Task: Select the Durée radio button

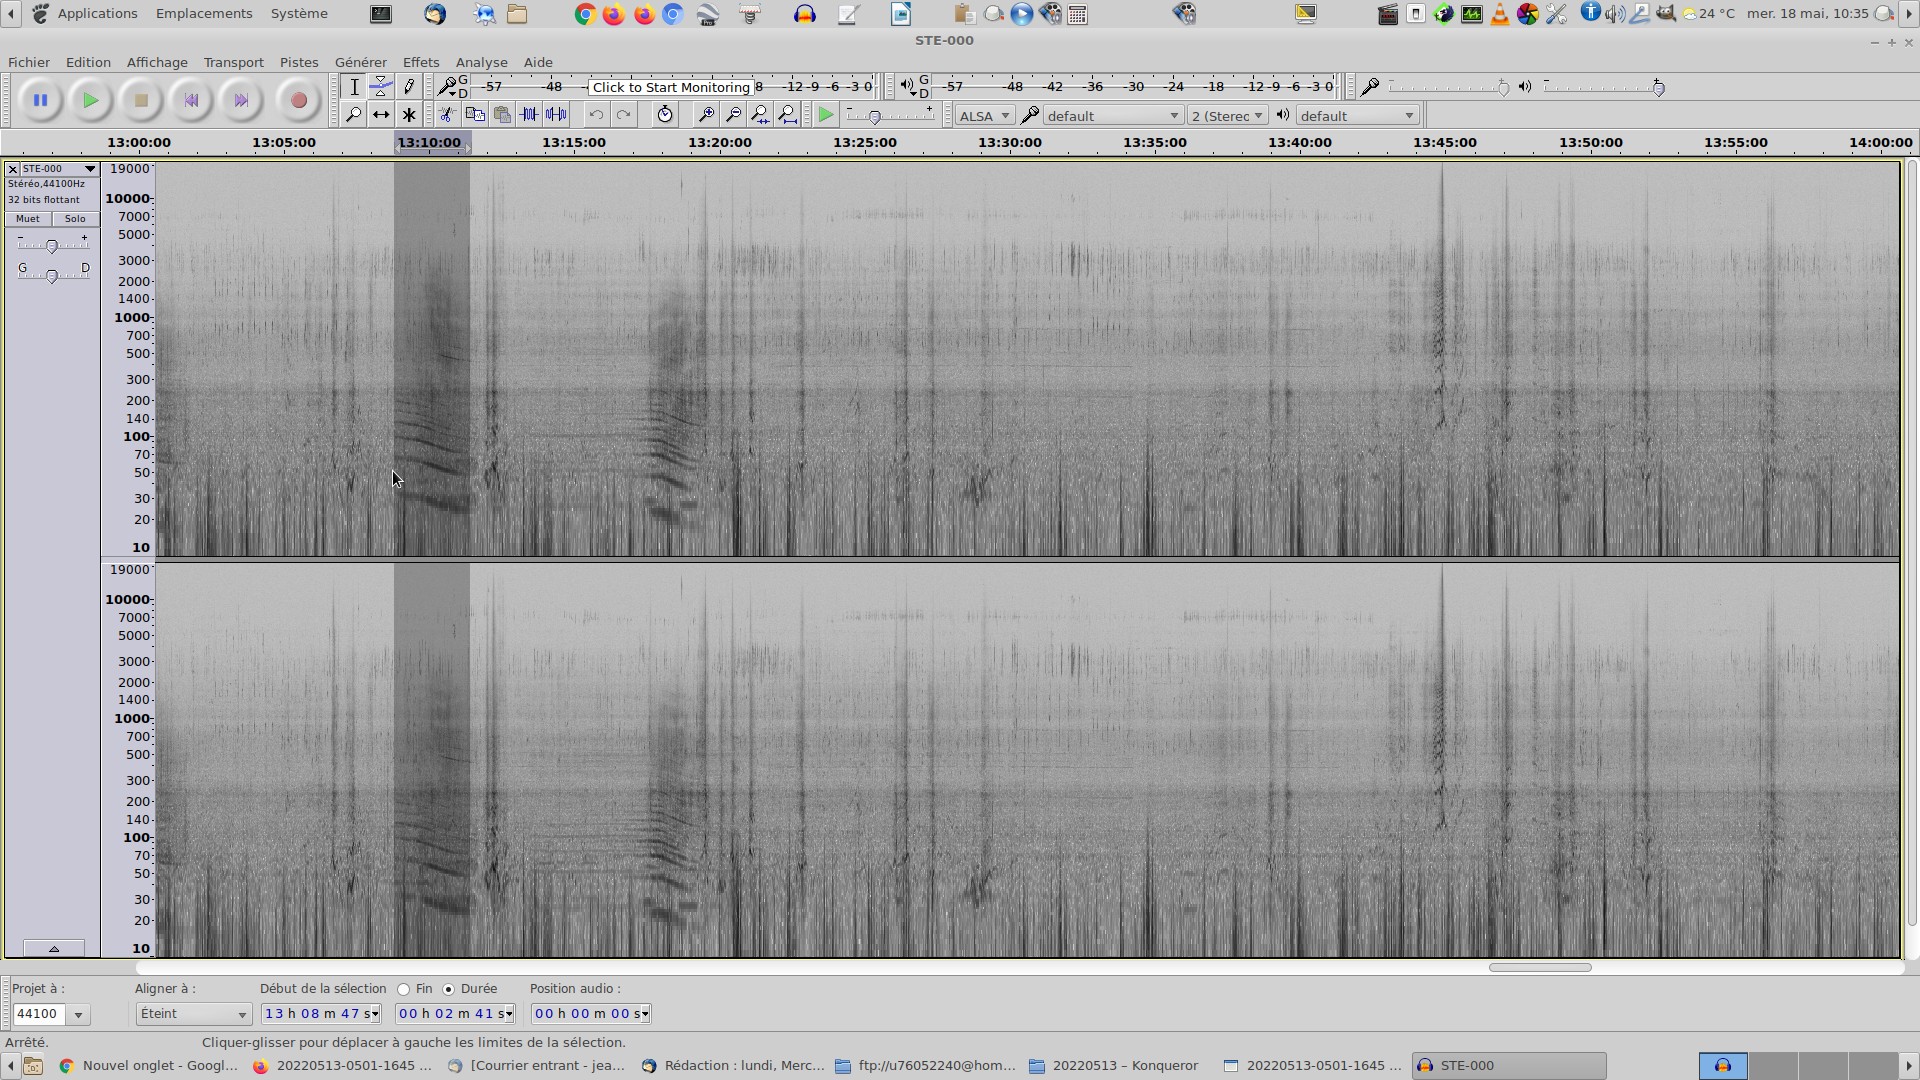Action: tap(449, 990)
